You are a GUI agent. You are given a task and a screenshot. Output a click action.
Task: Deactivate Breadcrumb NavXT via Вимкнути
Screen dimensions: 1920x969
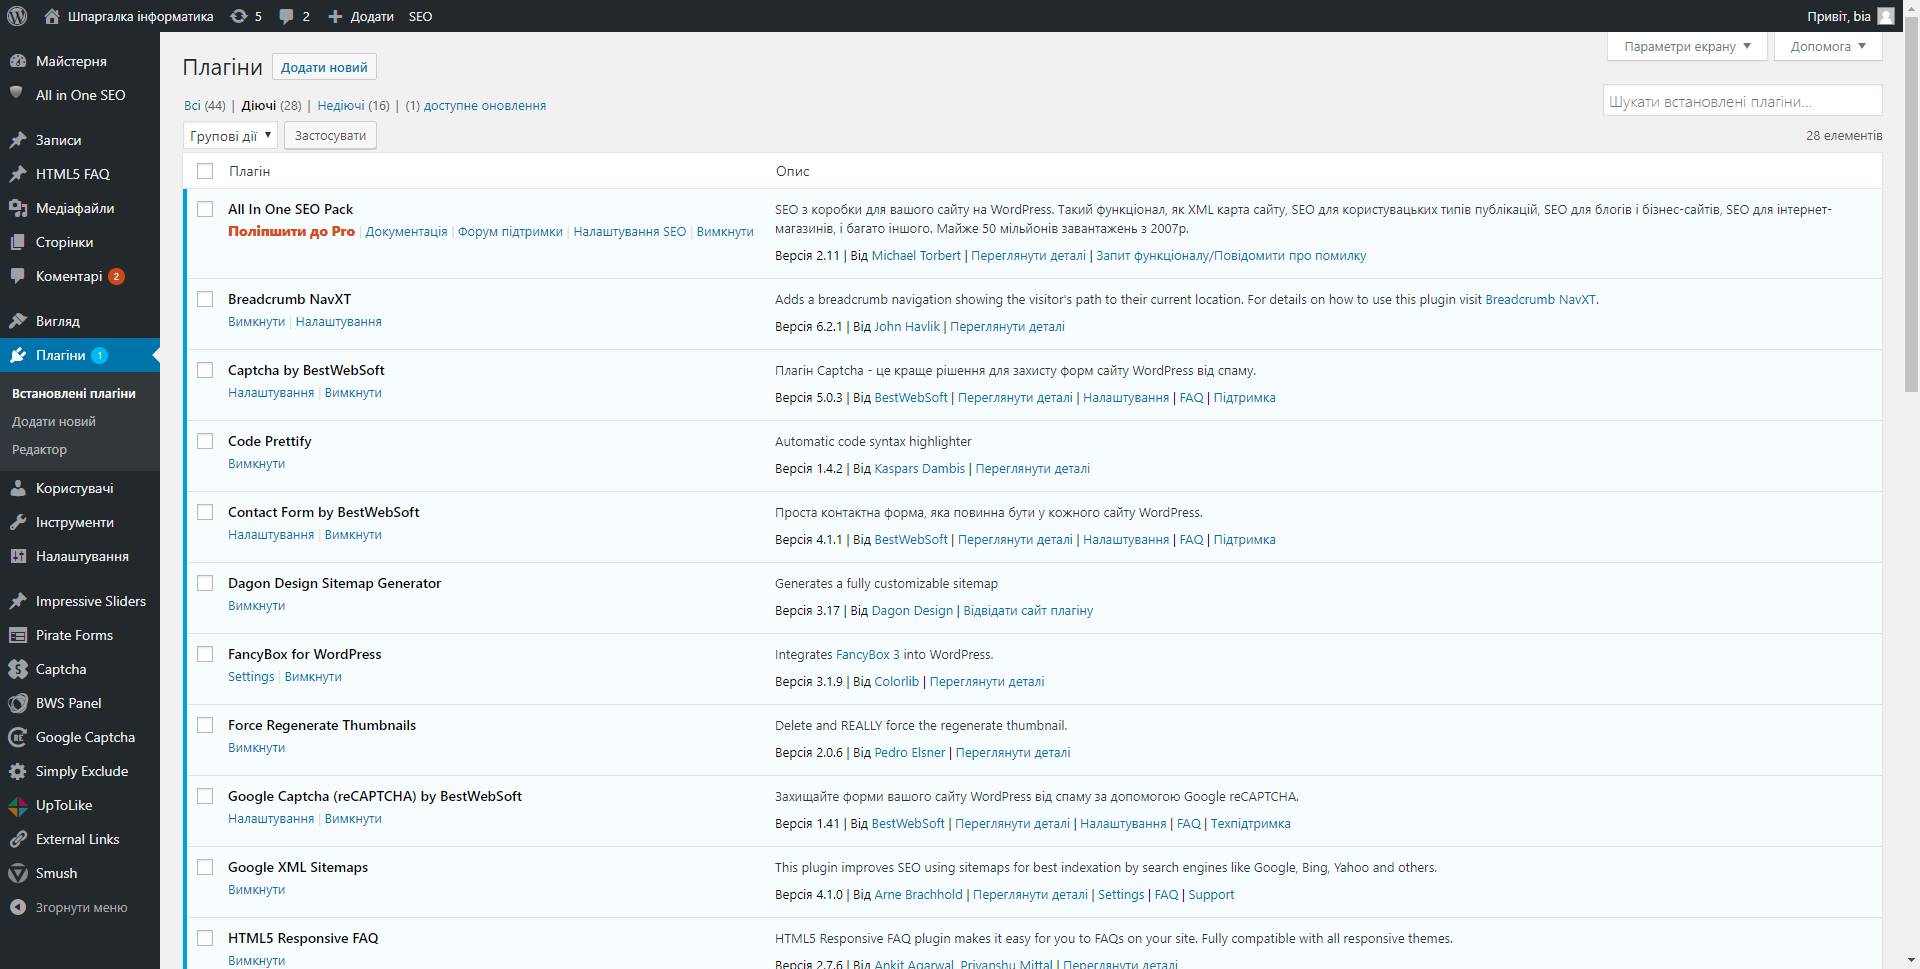pyautogui.click(x=256, y=322)
